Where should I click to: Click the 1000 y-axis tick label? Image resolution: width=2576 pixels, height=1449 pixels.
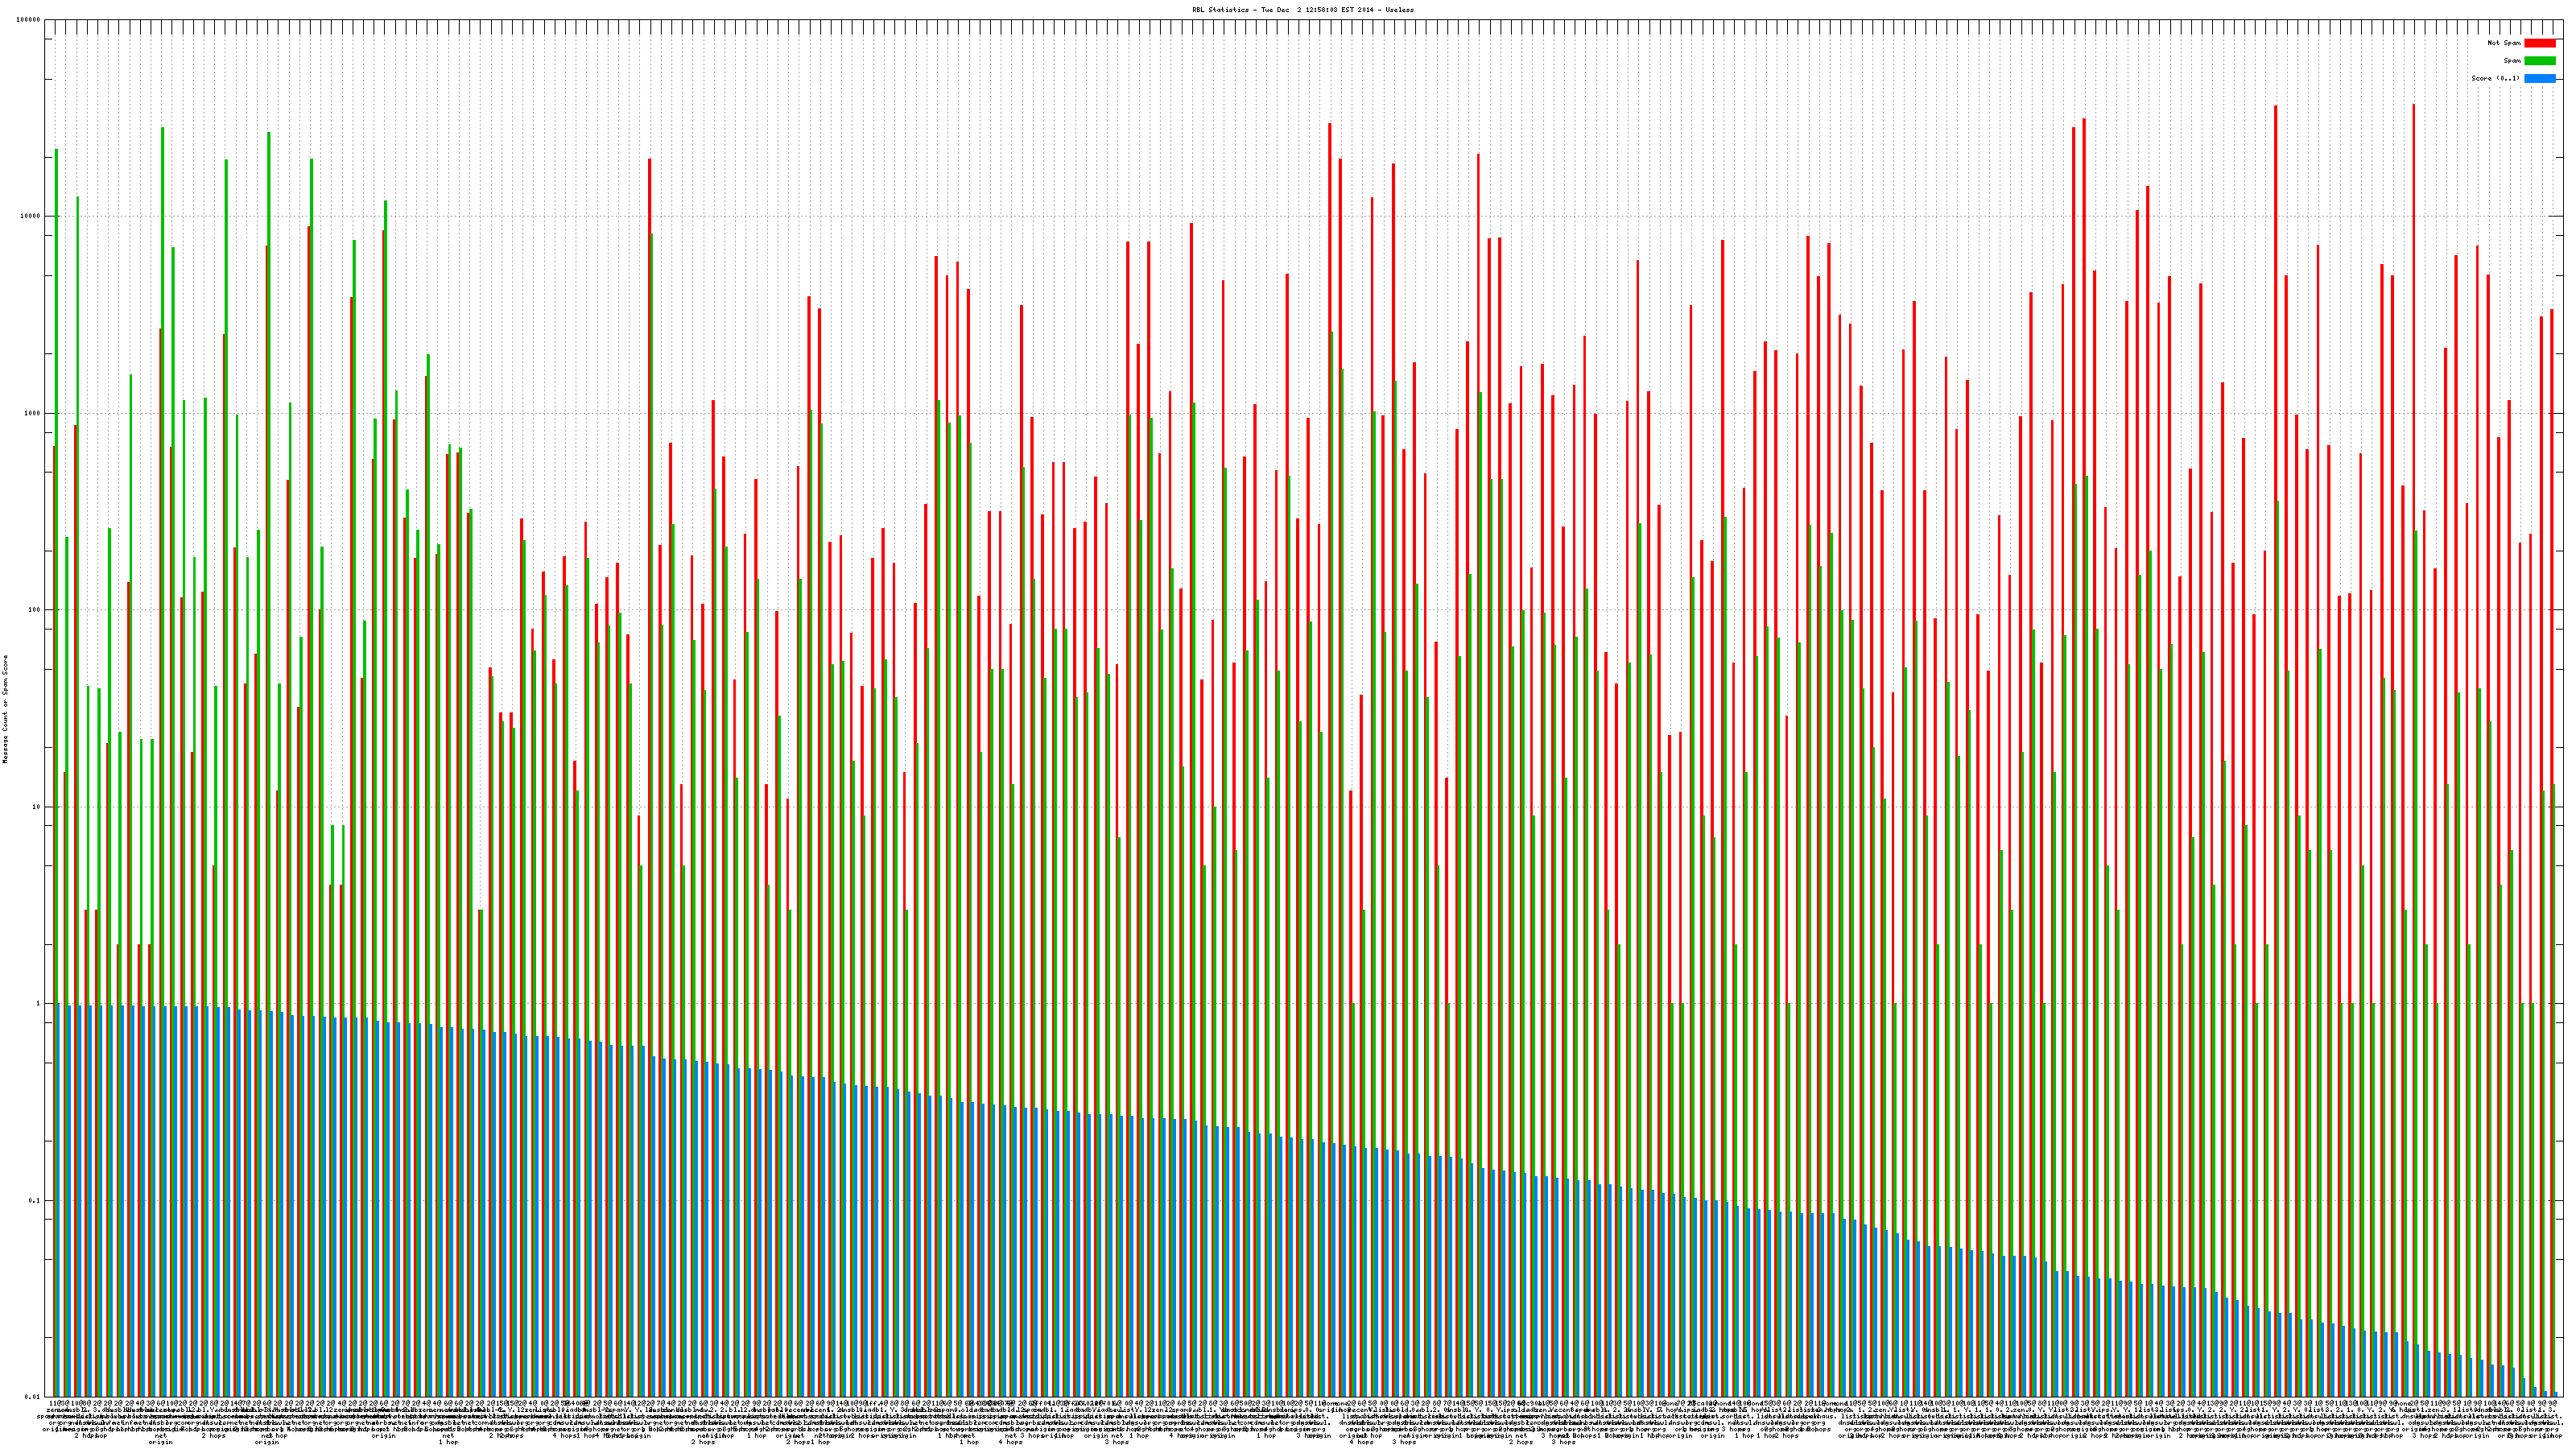(33, 413)
